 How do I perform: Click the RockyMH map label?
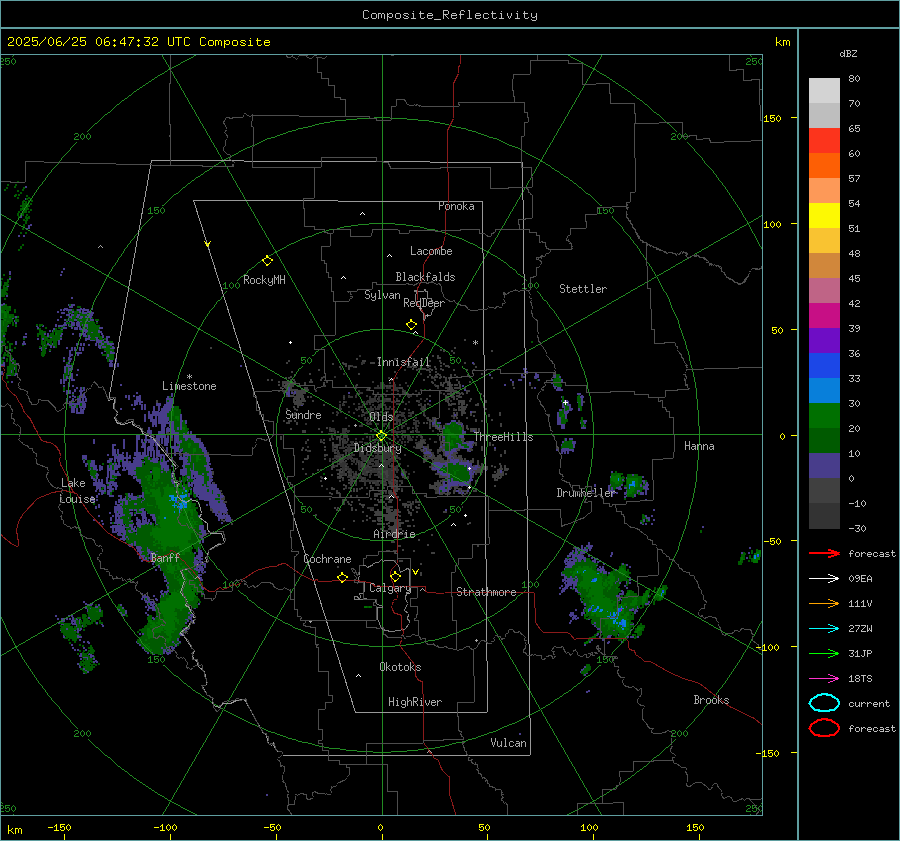[264, 280]
